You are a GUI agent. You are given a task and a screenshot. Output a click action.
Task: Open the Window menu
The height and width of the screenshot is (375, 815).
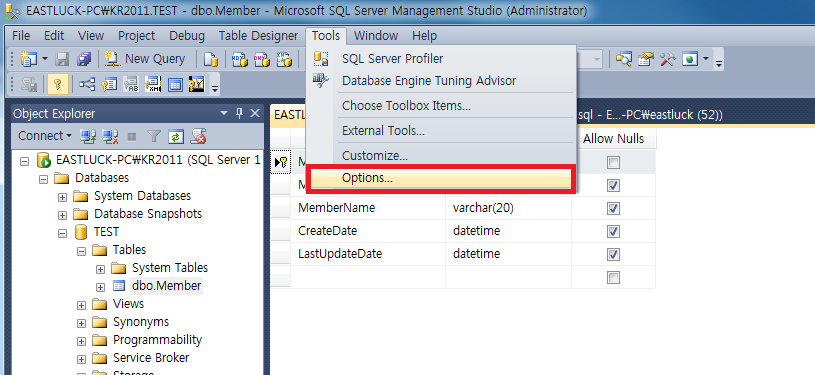tap(376, 36)
